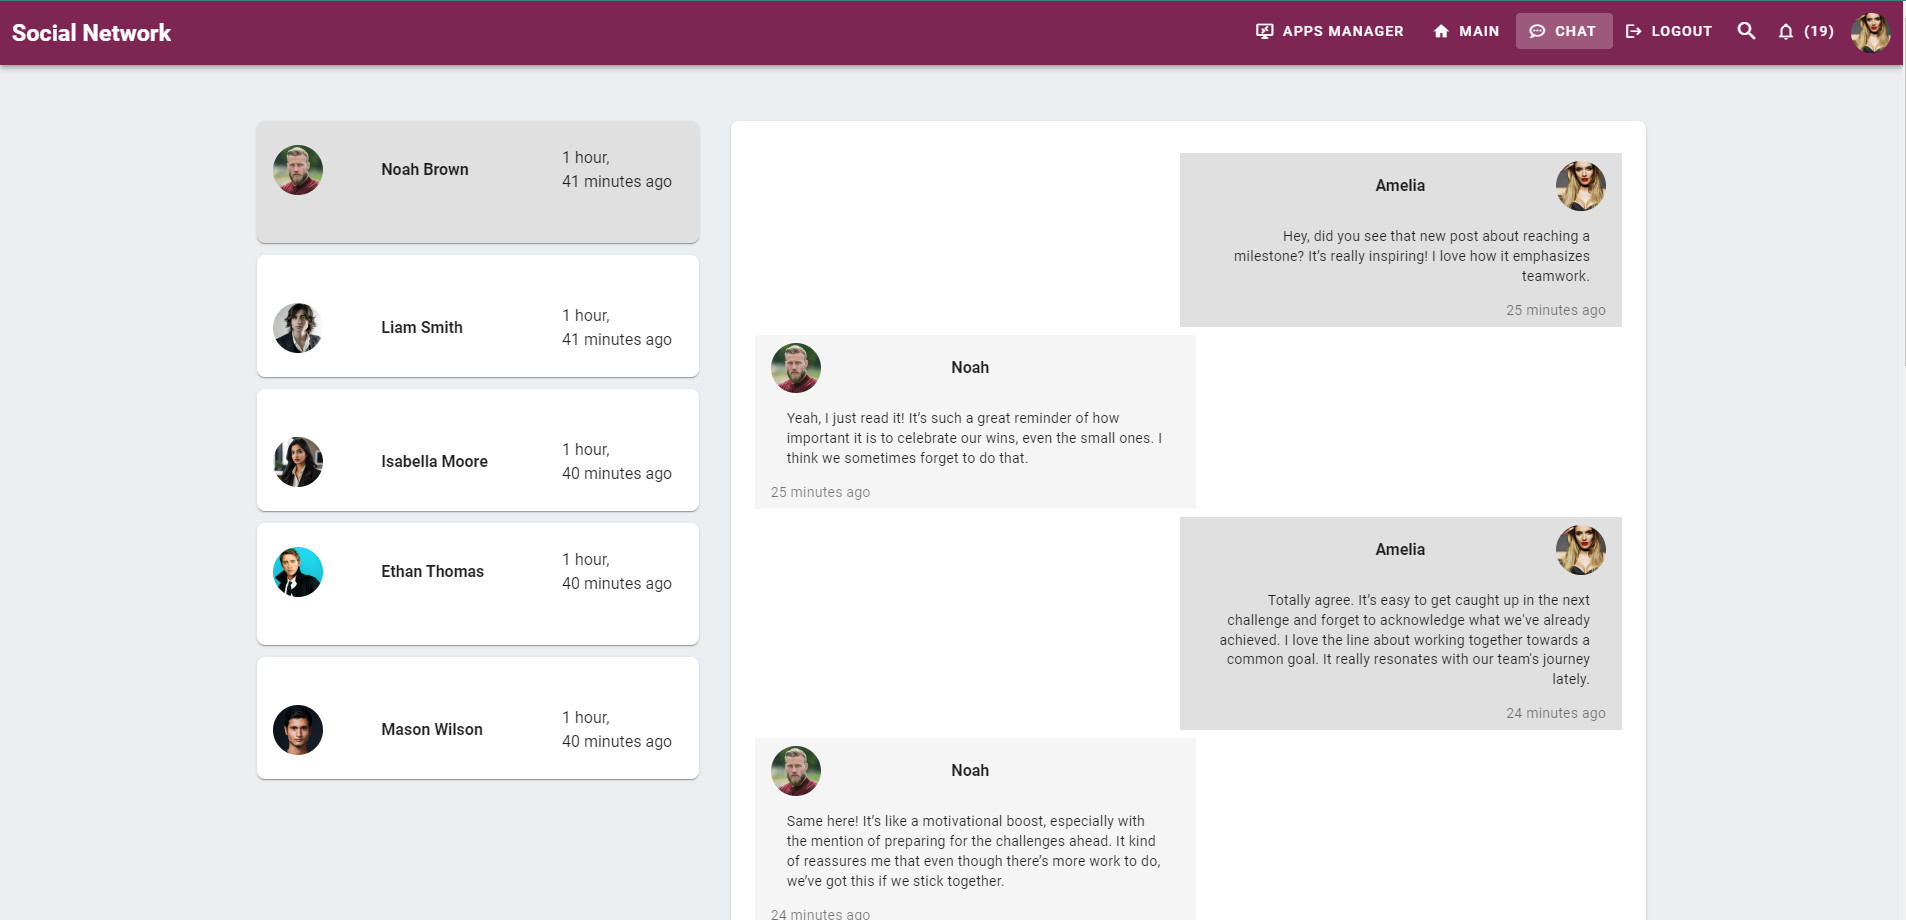Image resolution: width=1906 pixels, height=920 pixels.
Task: Select the active Noah Brown chat entry
Action: click(x=477, y=181)
